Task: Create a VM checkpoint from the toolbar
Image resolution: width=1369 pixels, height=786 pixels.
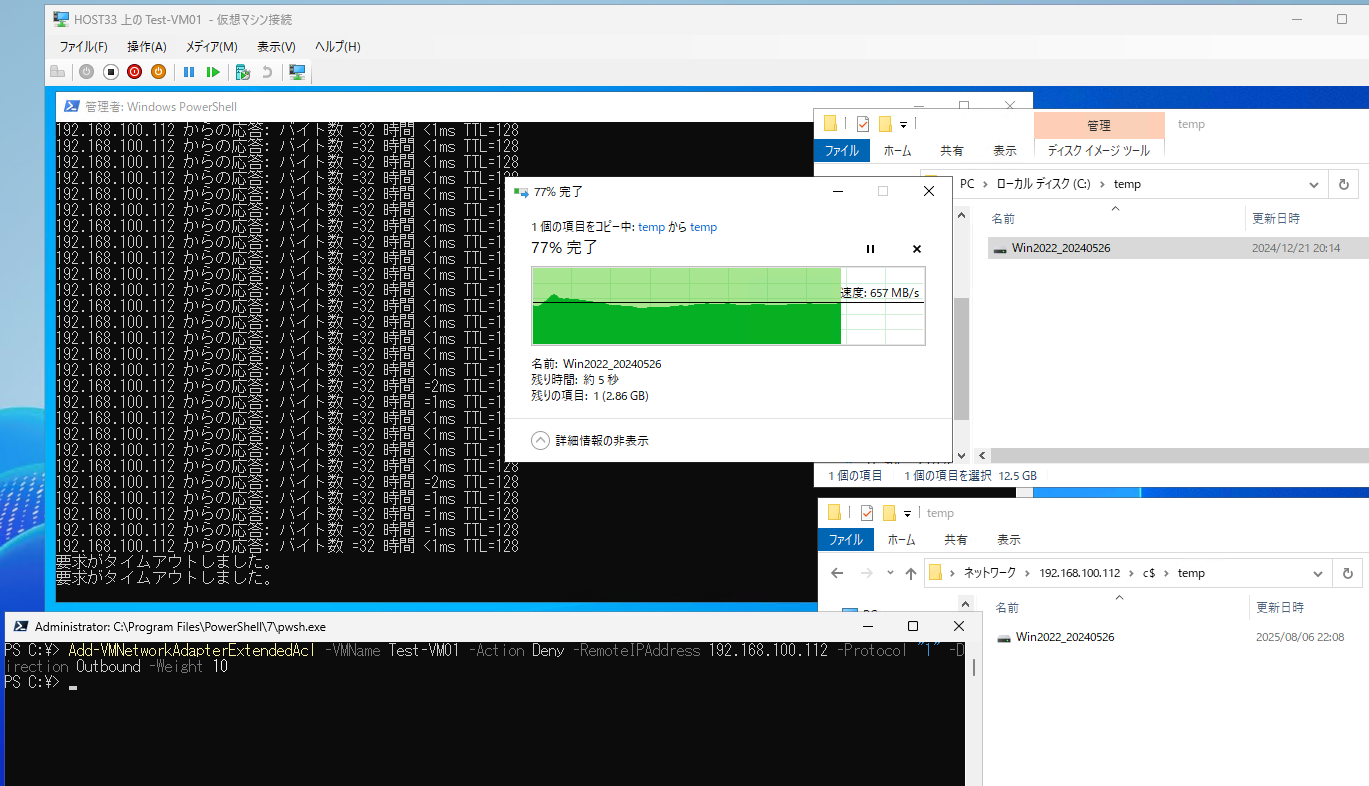Action: point(242,72)
